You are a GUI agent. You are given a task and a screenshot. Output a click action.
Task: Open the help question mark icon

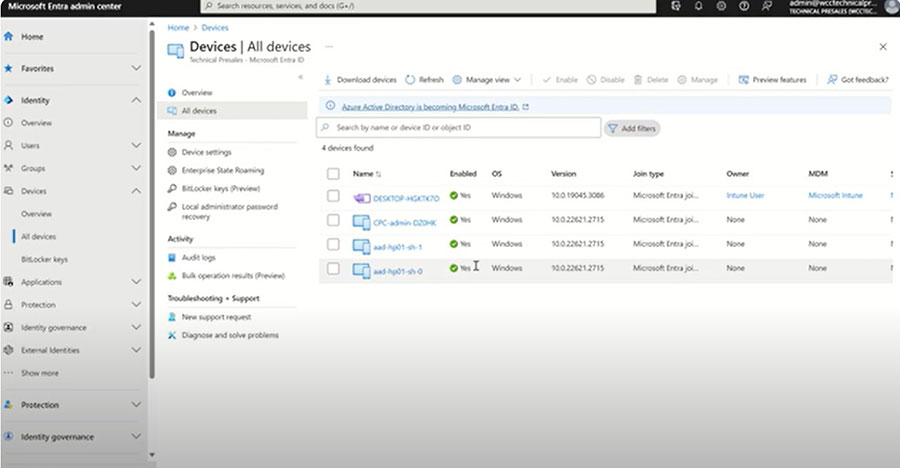click(744, 6)
